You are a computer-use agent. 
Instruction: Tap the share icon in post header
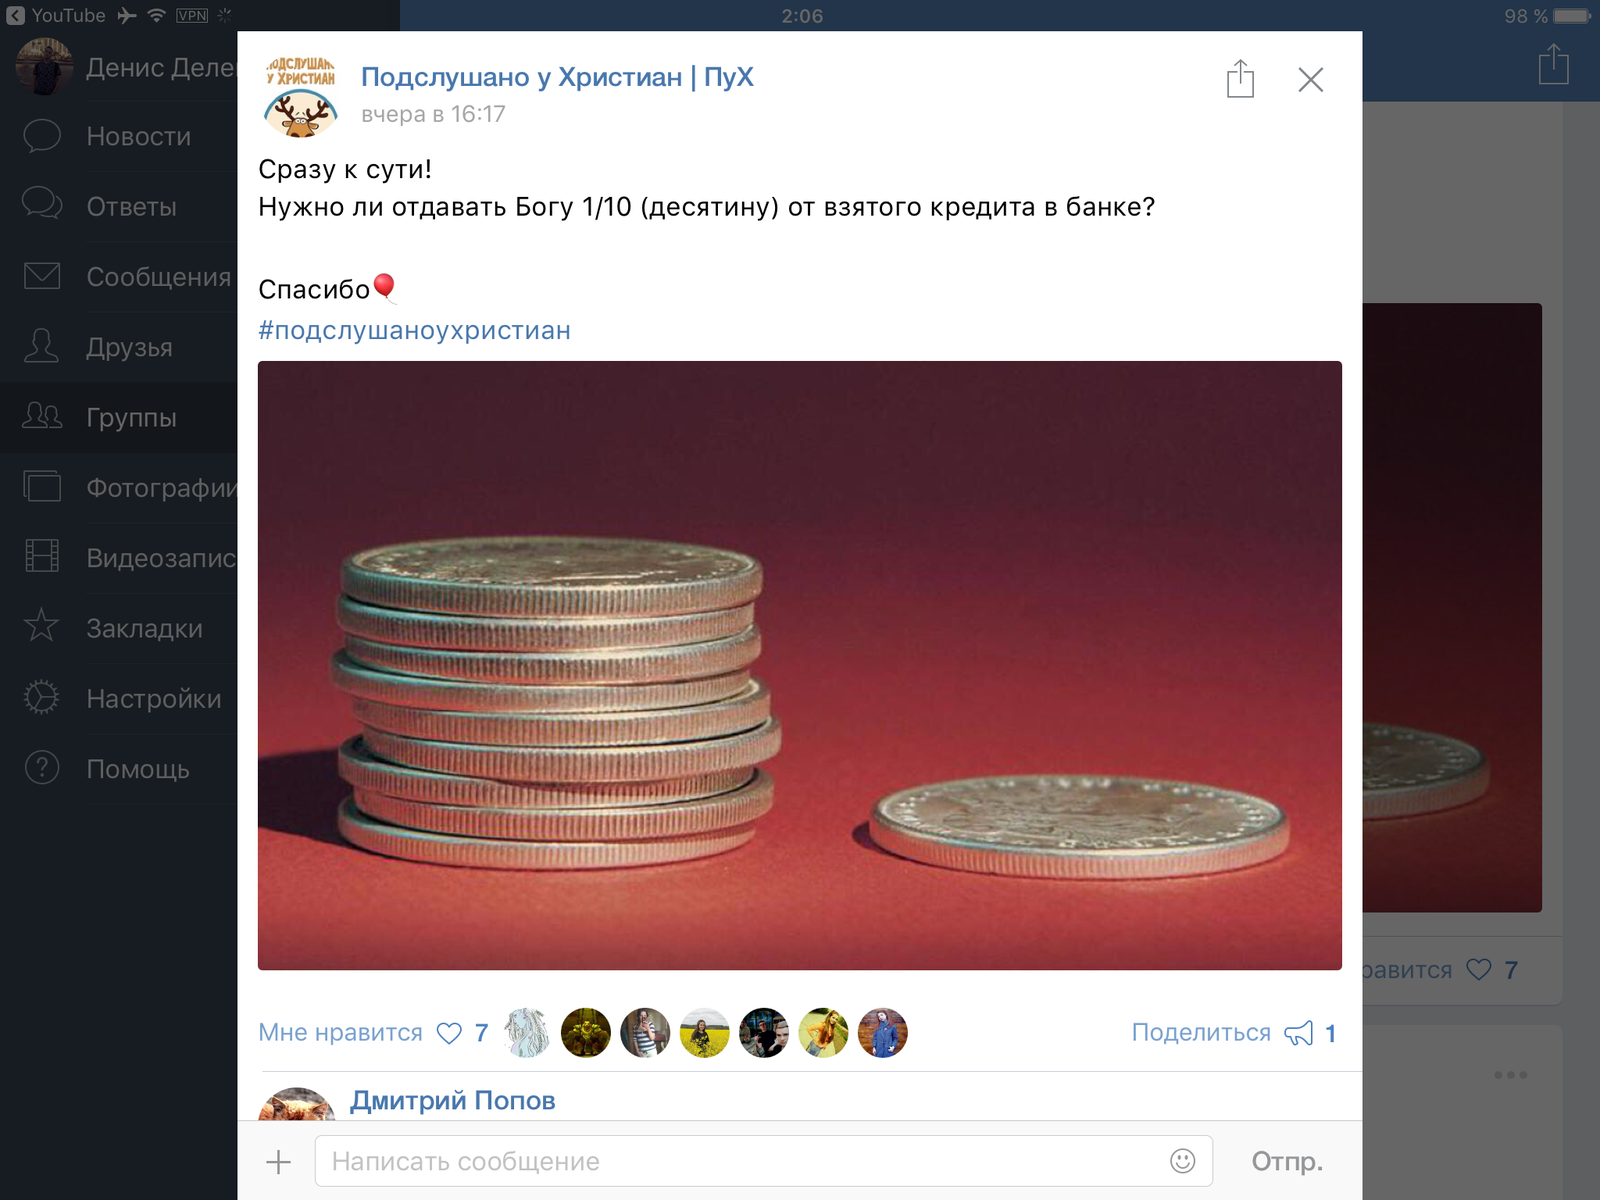(1240, 78)
